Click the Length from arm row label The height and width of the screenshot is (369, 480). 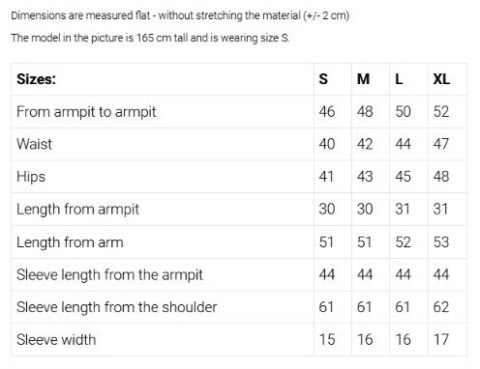70,242
